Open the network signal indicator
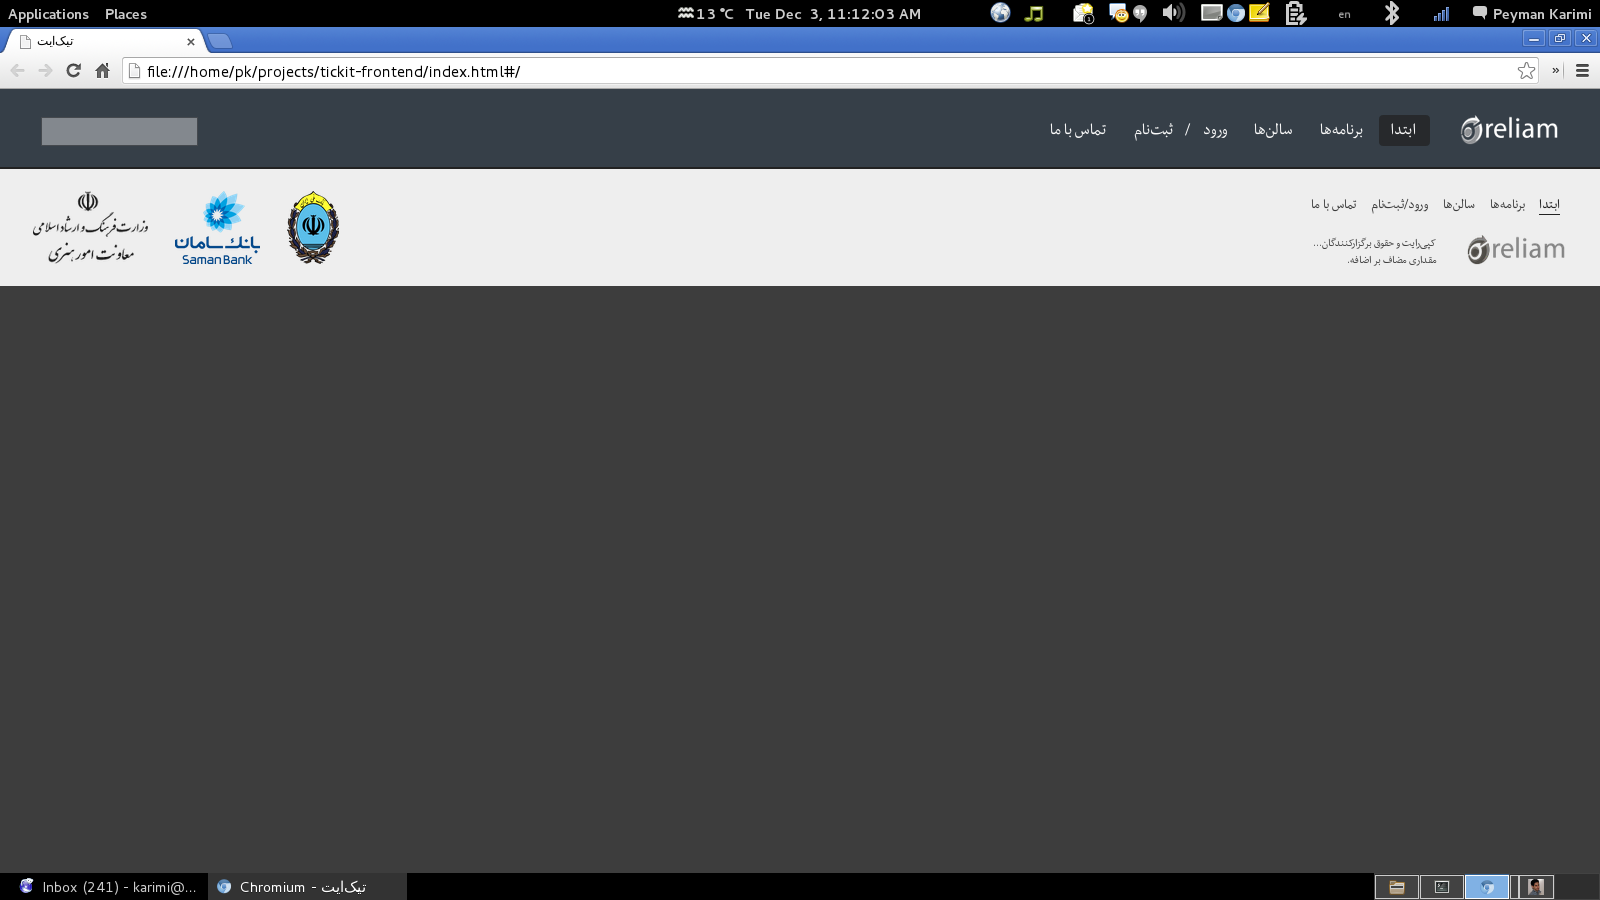 (x=1441, y=14)
